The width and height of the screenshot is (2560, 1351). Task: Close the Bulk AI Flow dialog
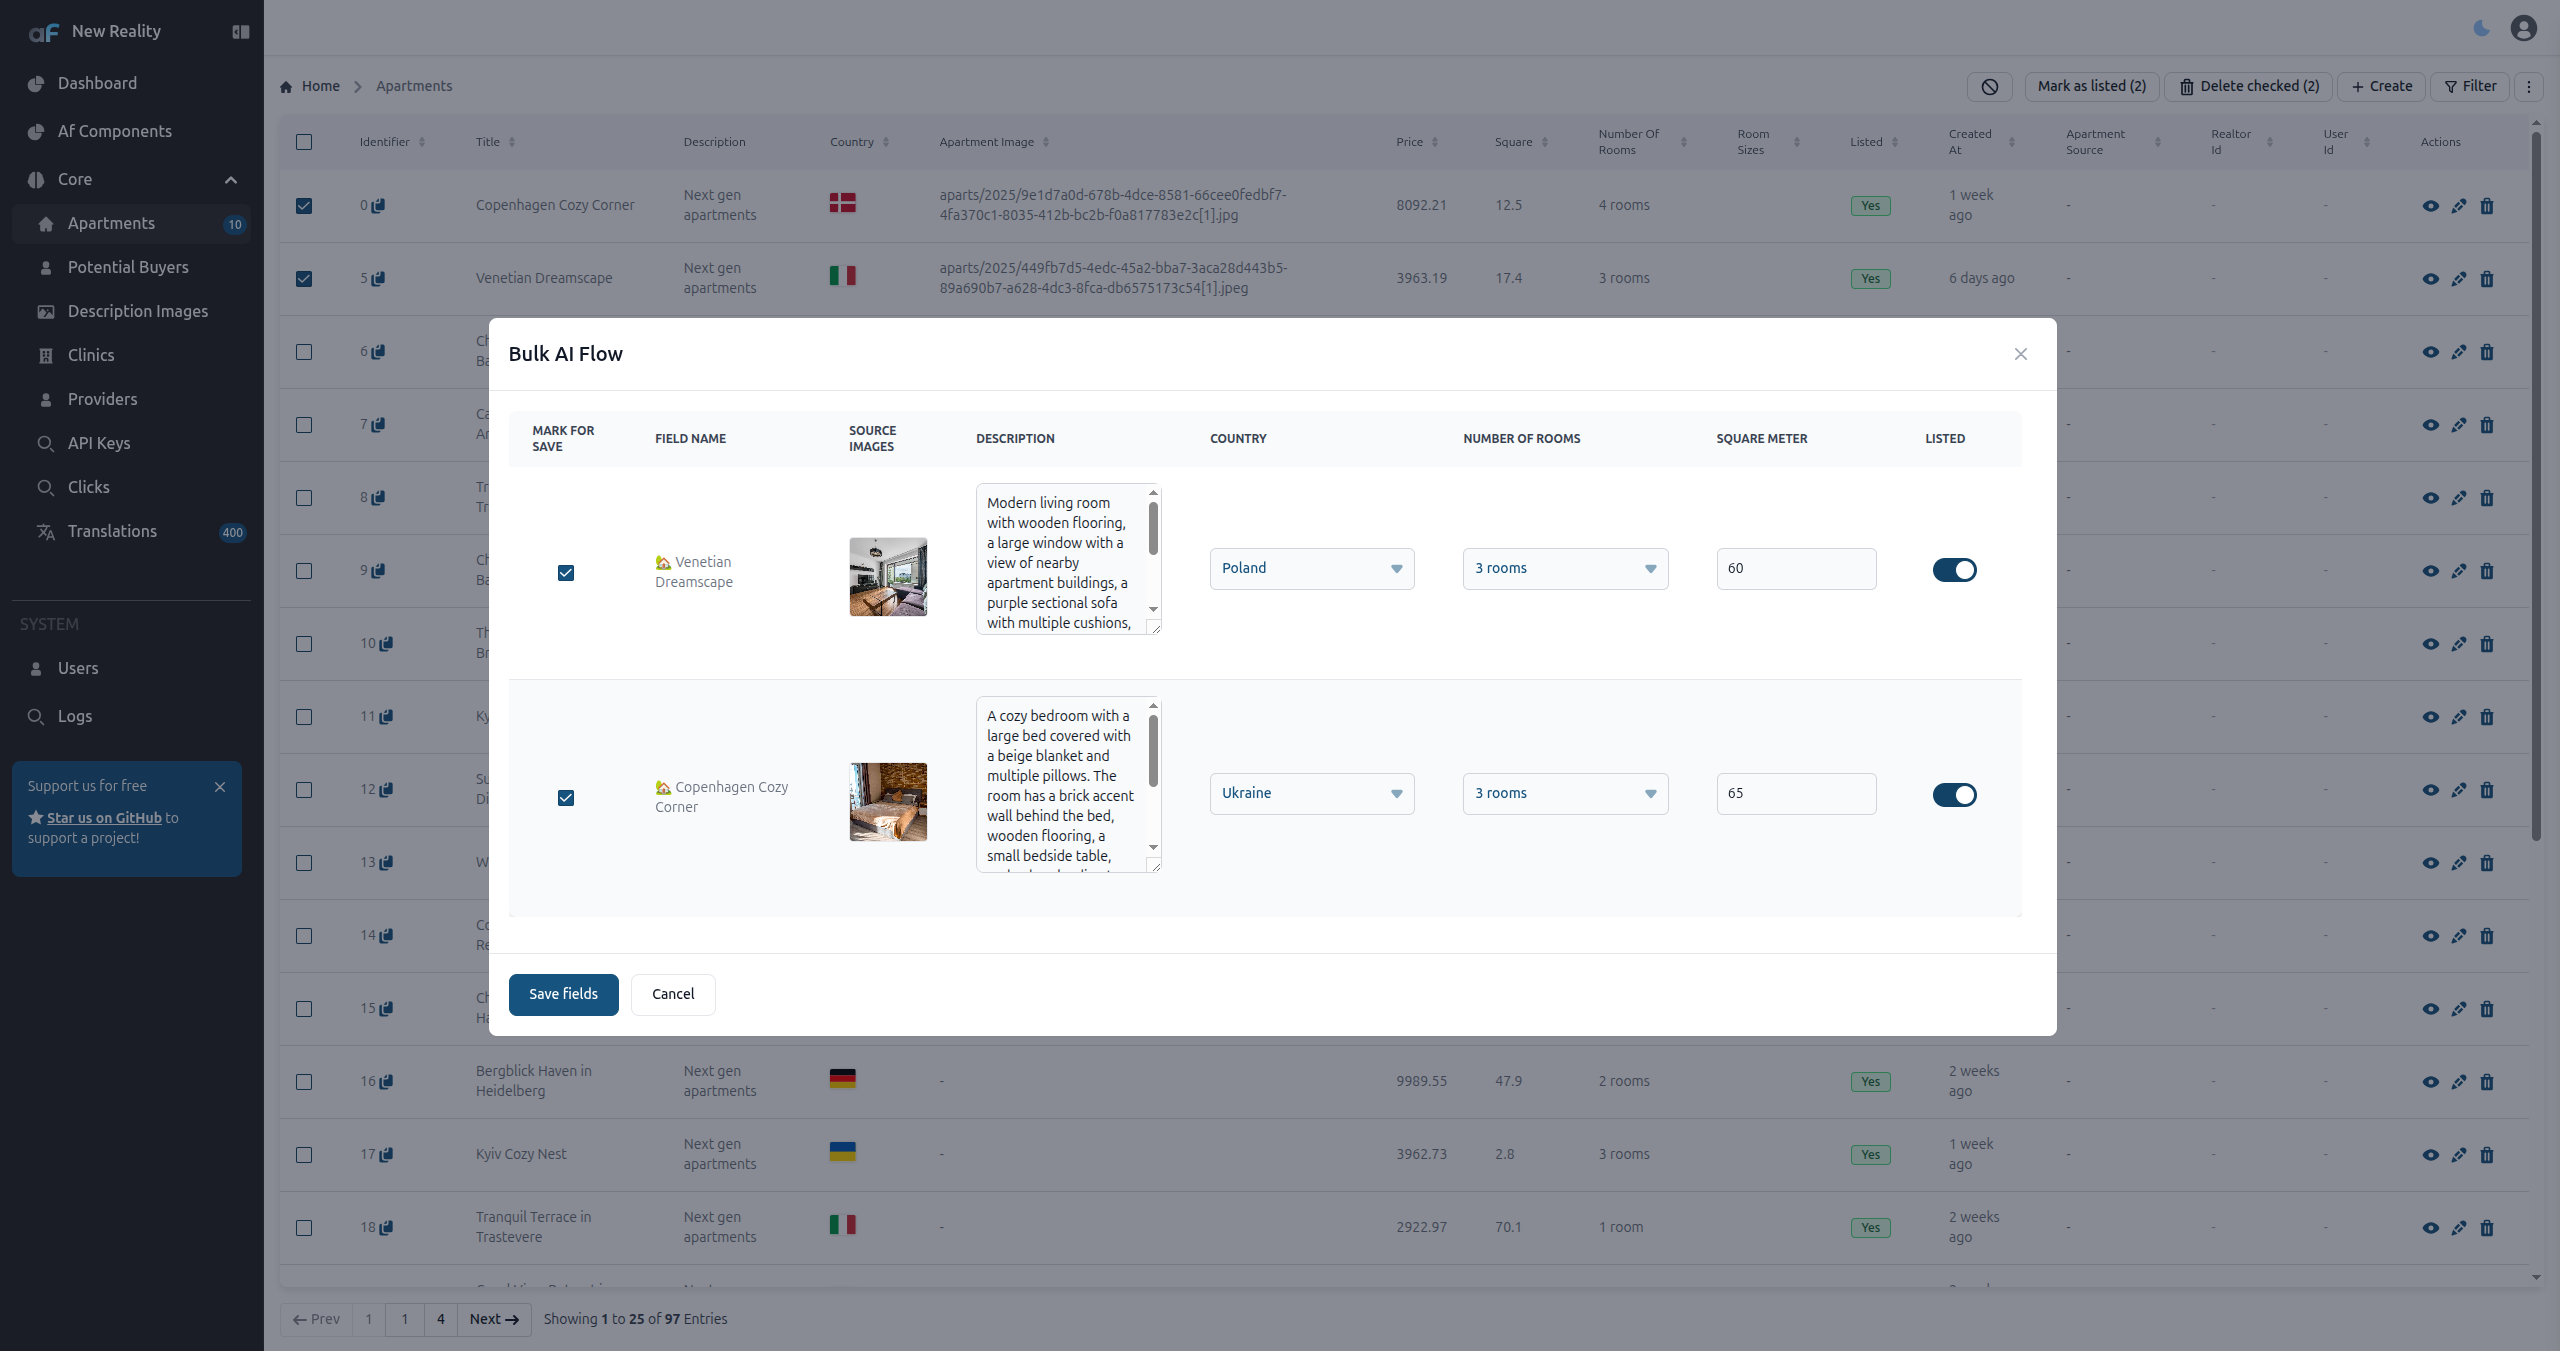pyautogui.click(x=2020, y=354)
